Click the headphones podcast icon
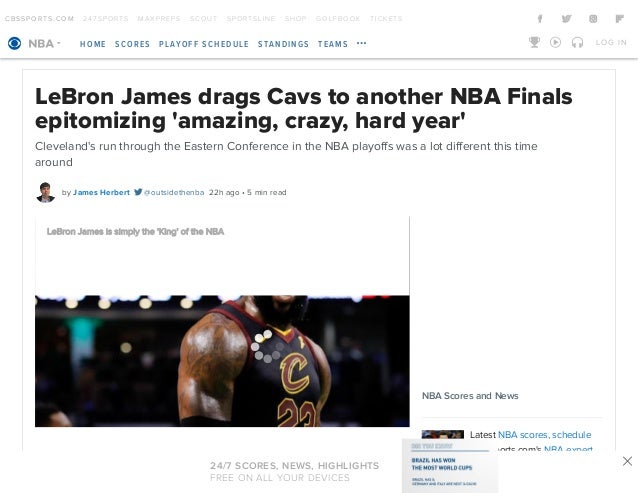 point(577,42)
